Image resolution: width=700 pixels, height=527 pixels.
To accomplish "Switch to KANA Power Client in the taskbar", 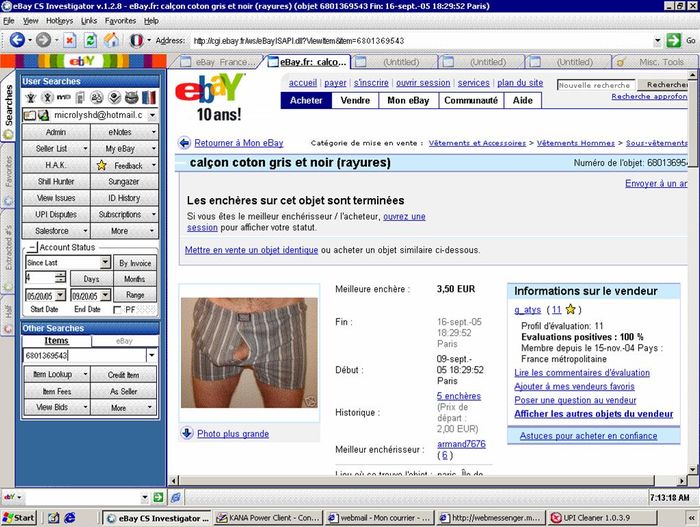I will [268, 518].
